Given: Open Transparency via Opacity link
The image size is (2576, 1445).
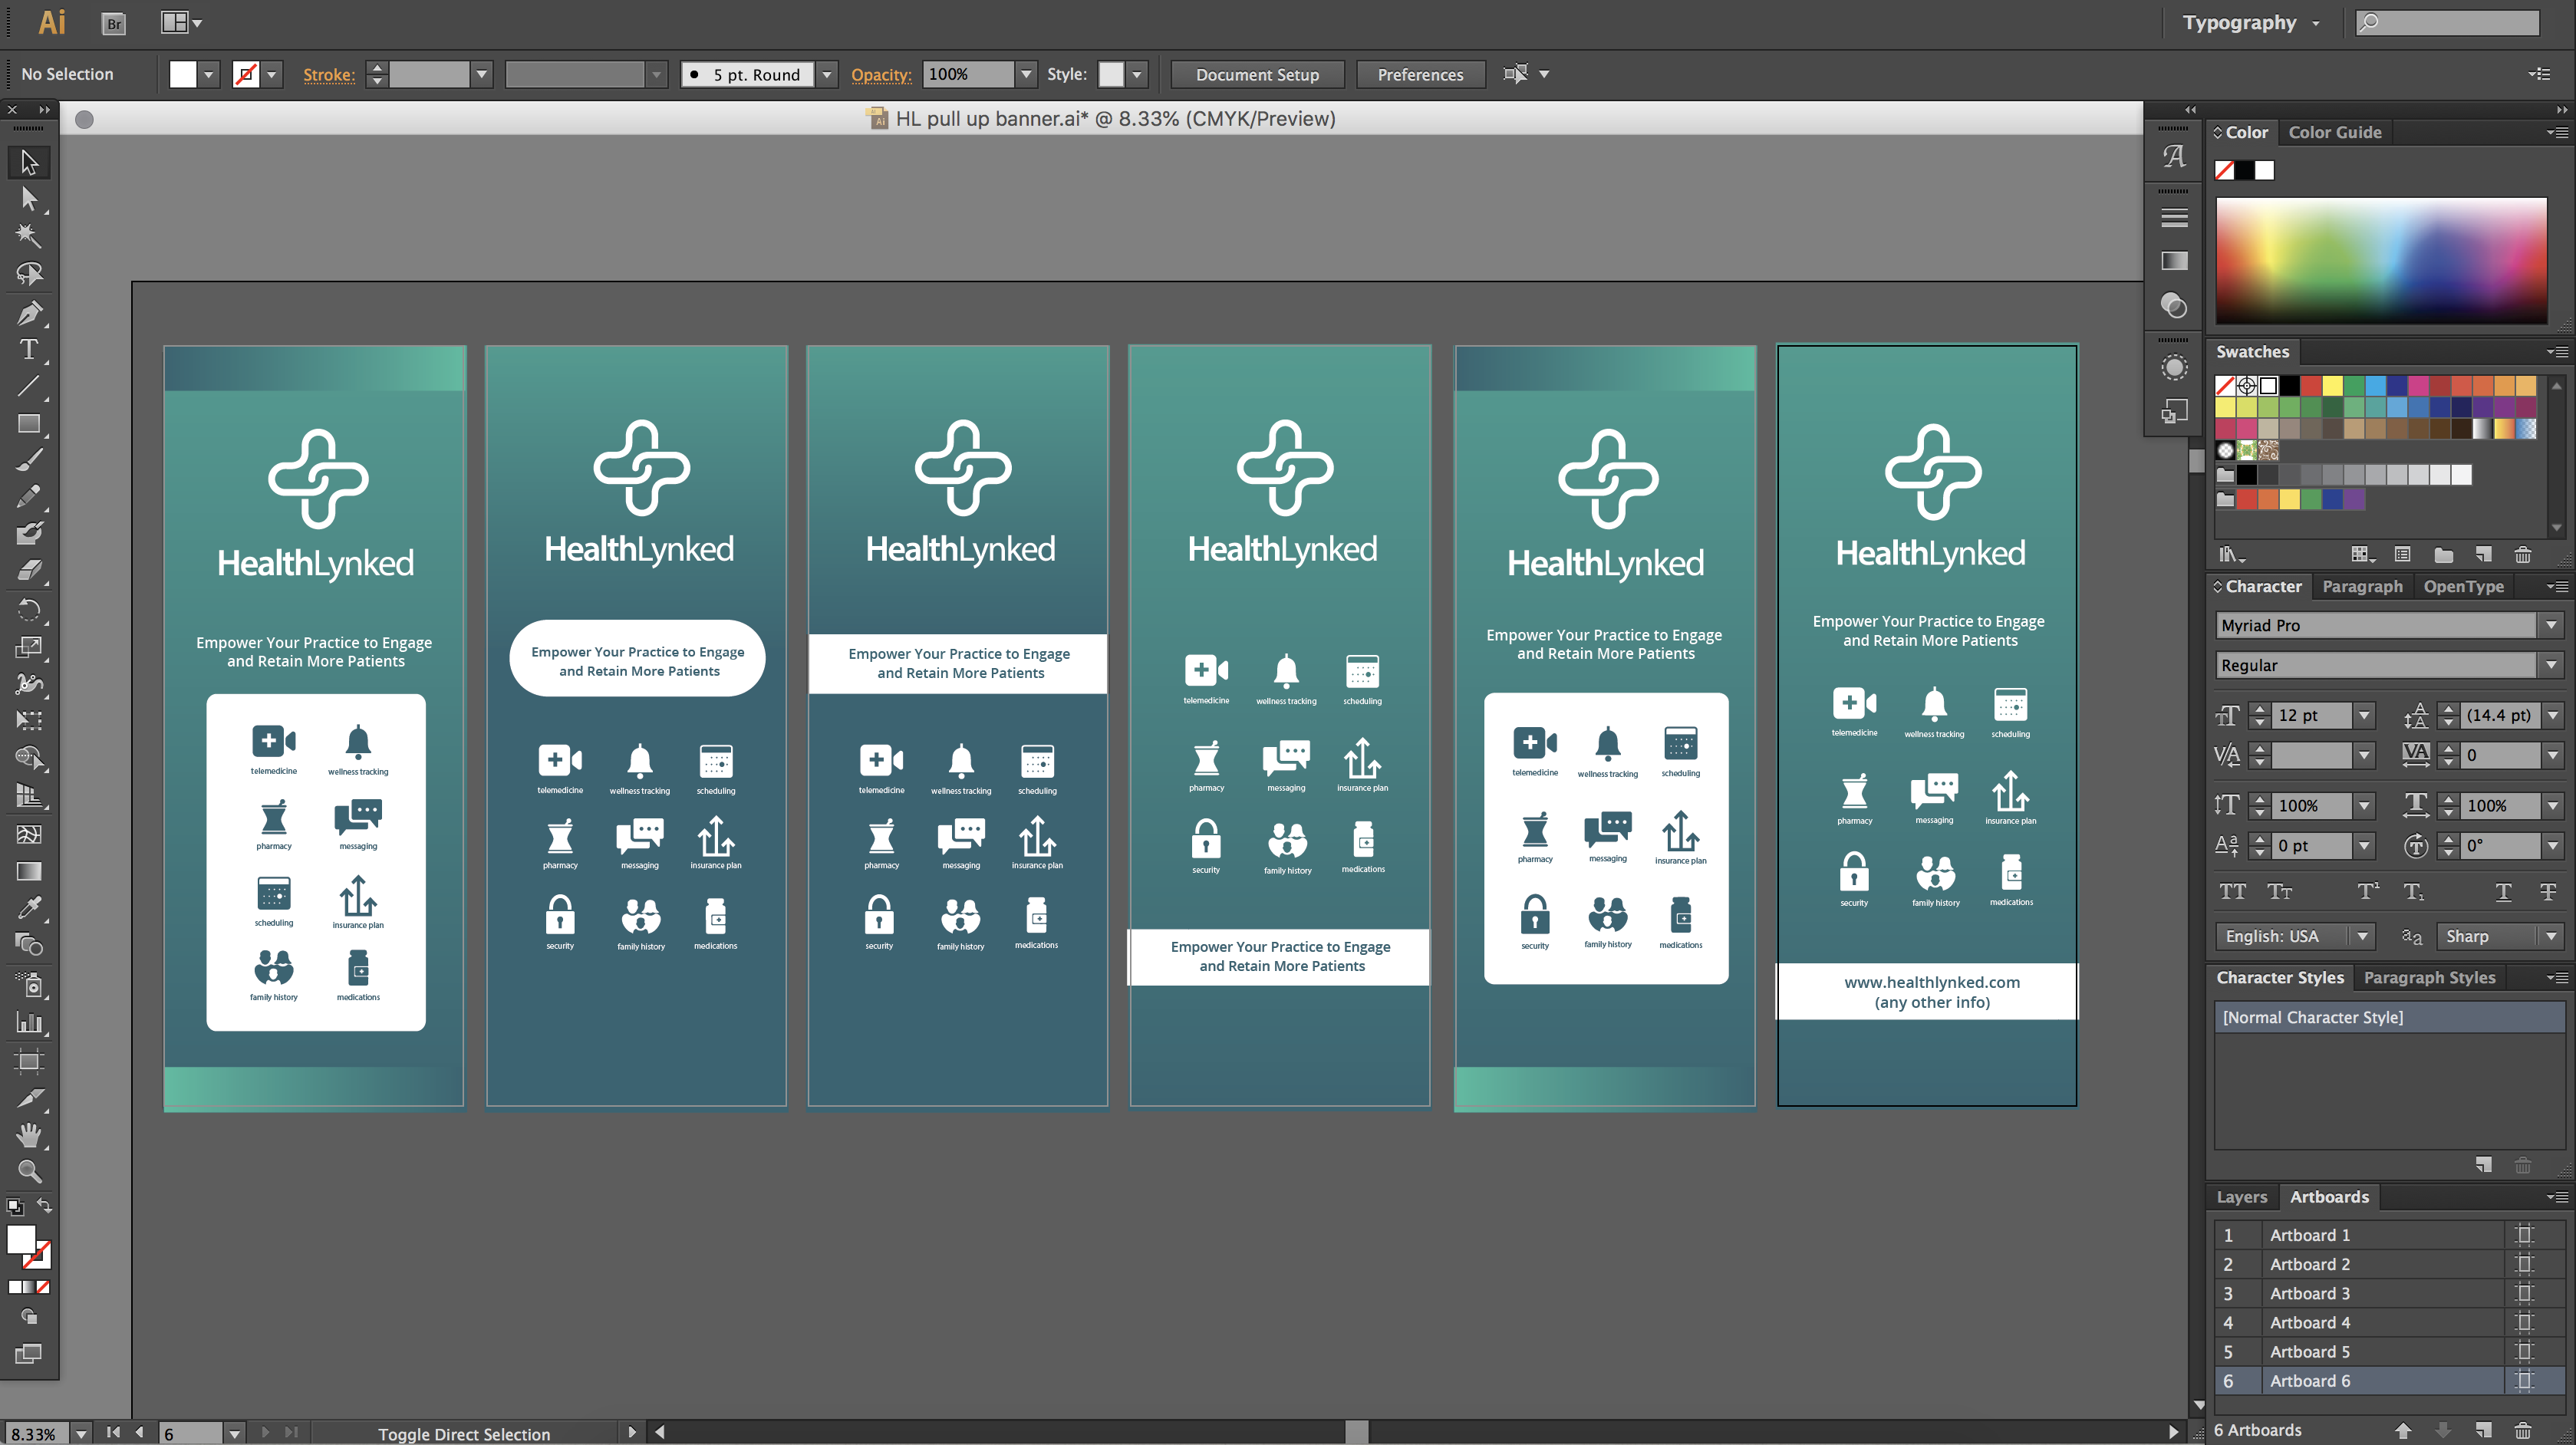Looking at the screenshot, I should (880, 74).
